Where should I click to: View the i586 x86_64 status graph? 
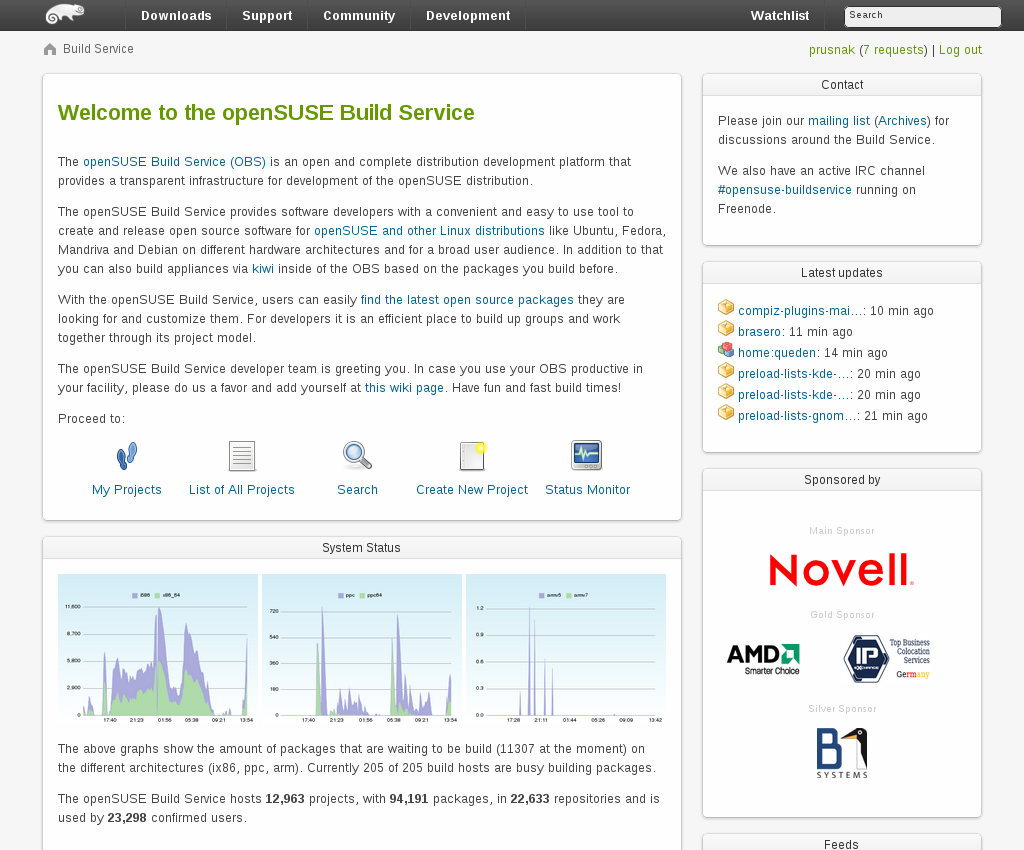(158, 649)
